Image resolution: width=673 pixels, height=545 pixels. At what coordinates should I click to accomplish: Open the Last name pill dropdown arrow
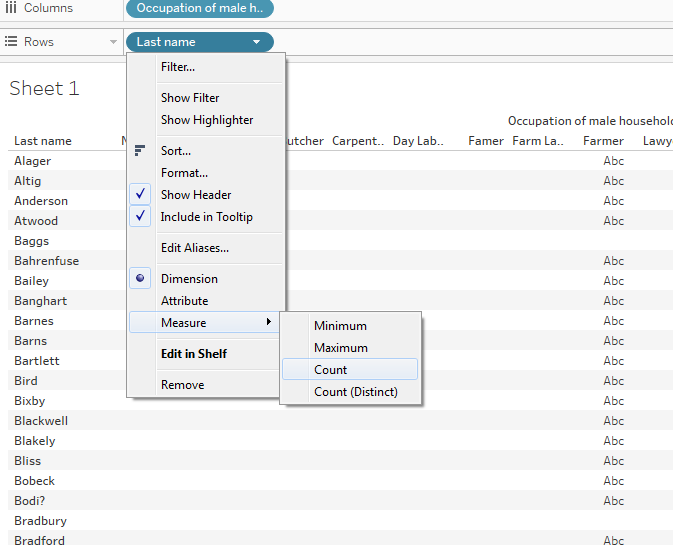[x=257, y=42]
